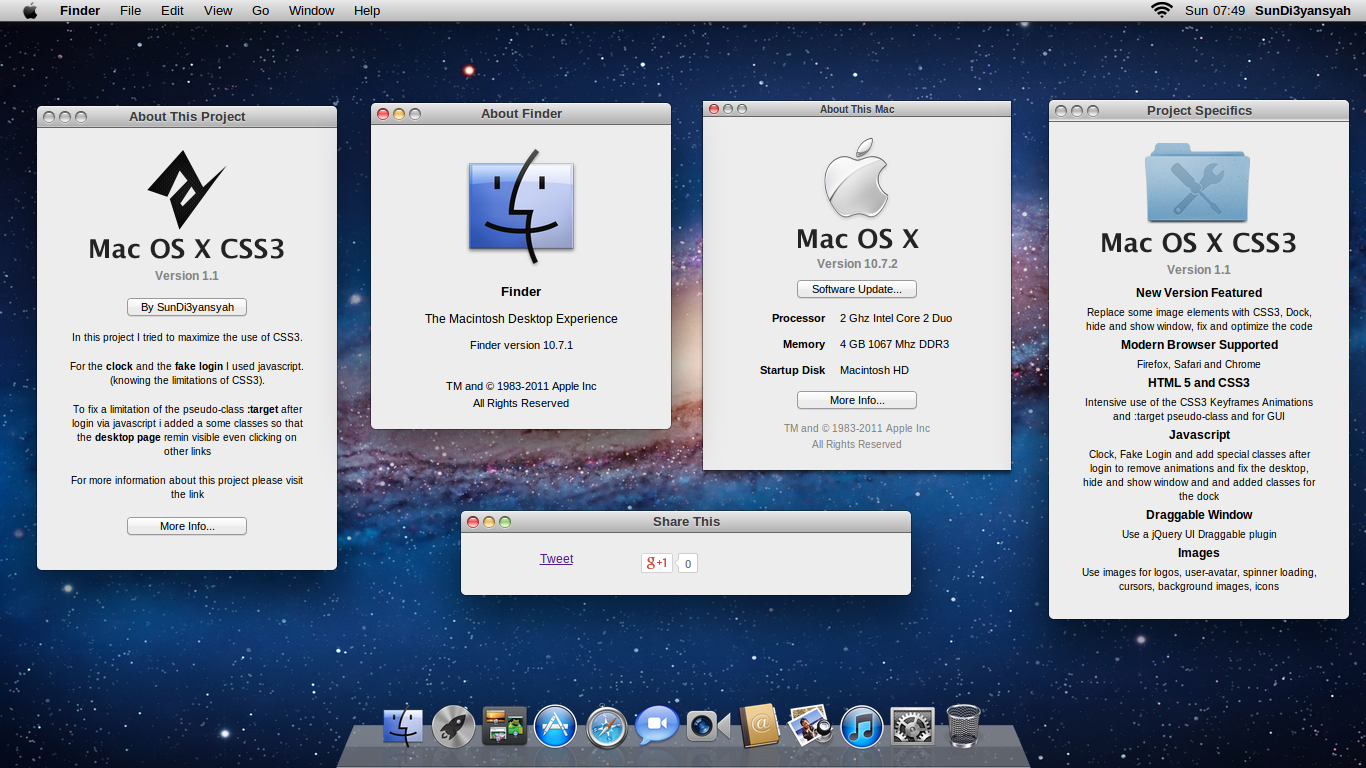The image size is (1366, 768).
Task: Click the Wi-Fi status icon
Action: (1161, 10)
